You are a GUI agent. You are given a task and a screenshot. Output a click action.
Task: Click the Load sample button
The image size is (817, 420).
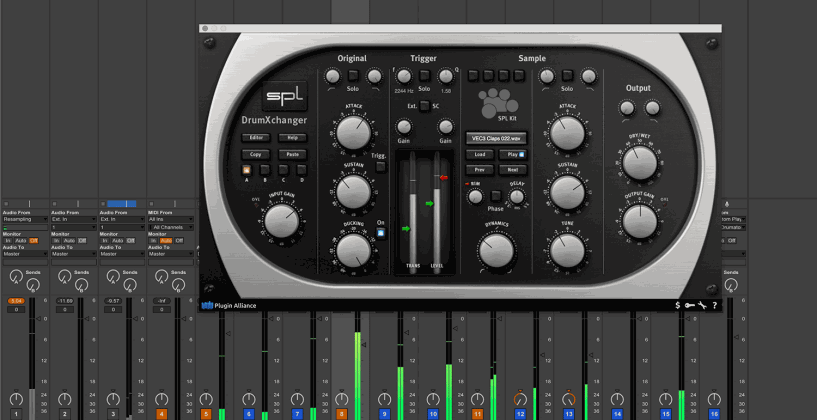tap(480, 154)
